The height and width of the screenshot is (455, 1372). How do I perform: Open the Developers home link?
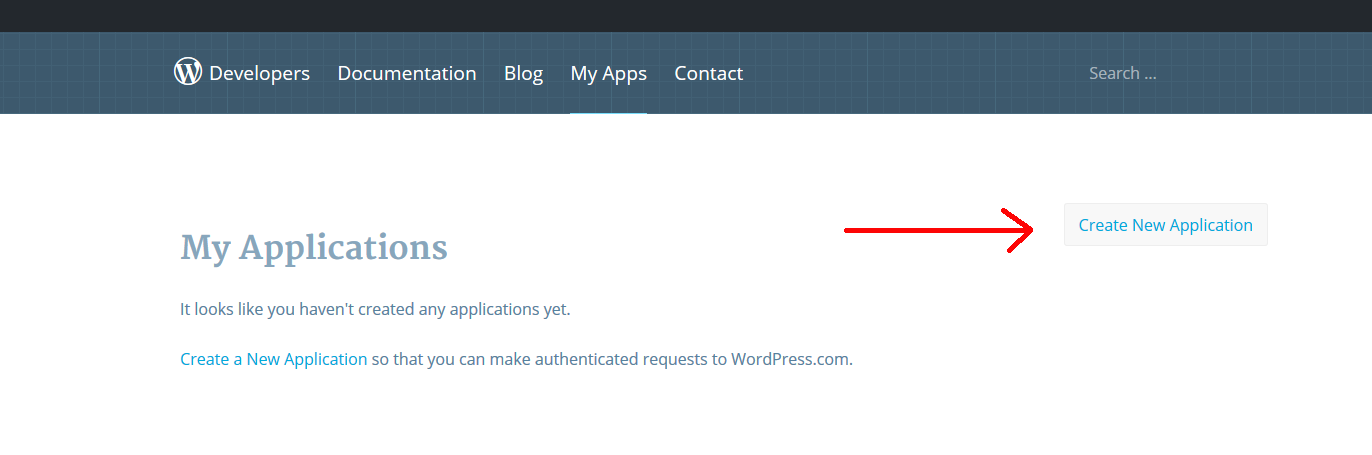coord(259,73)
